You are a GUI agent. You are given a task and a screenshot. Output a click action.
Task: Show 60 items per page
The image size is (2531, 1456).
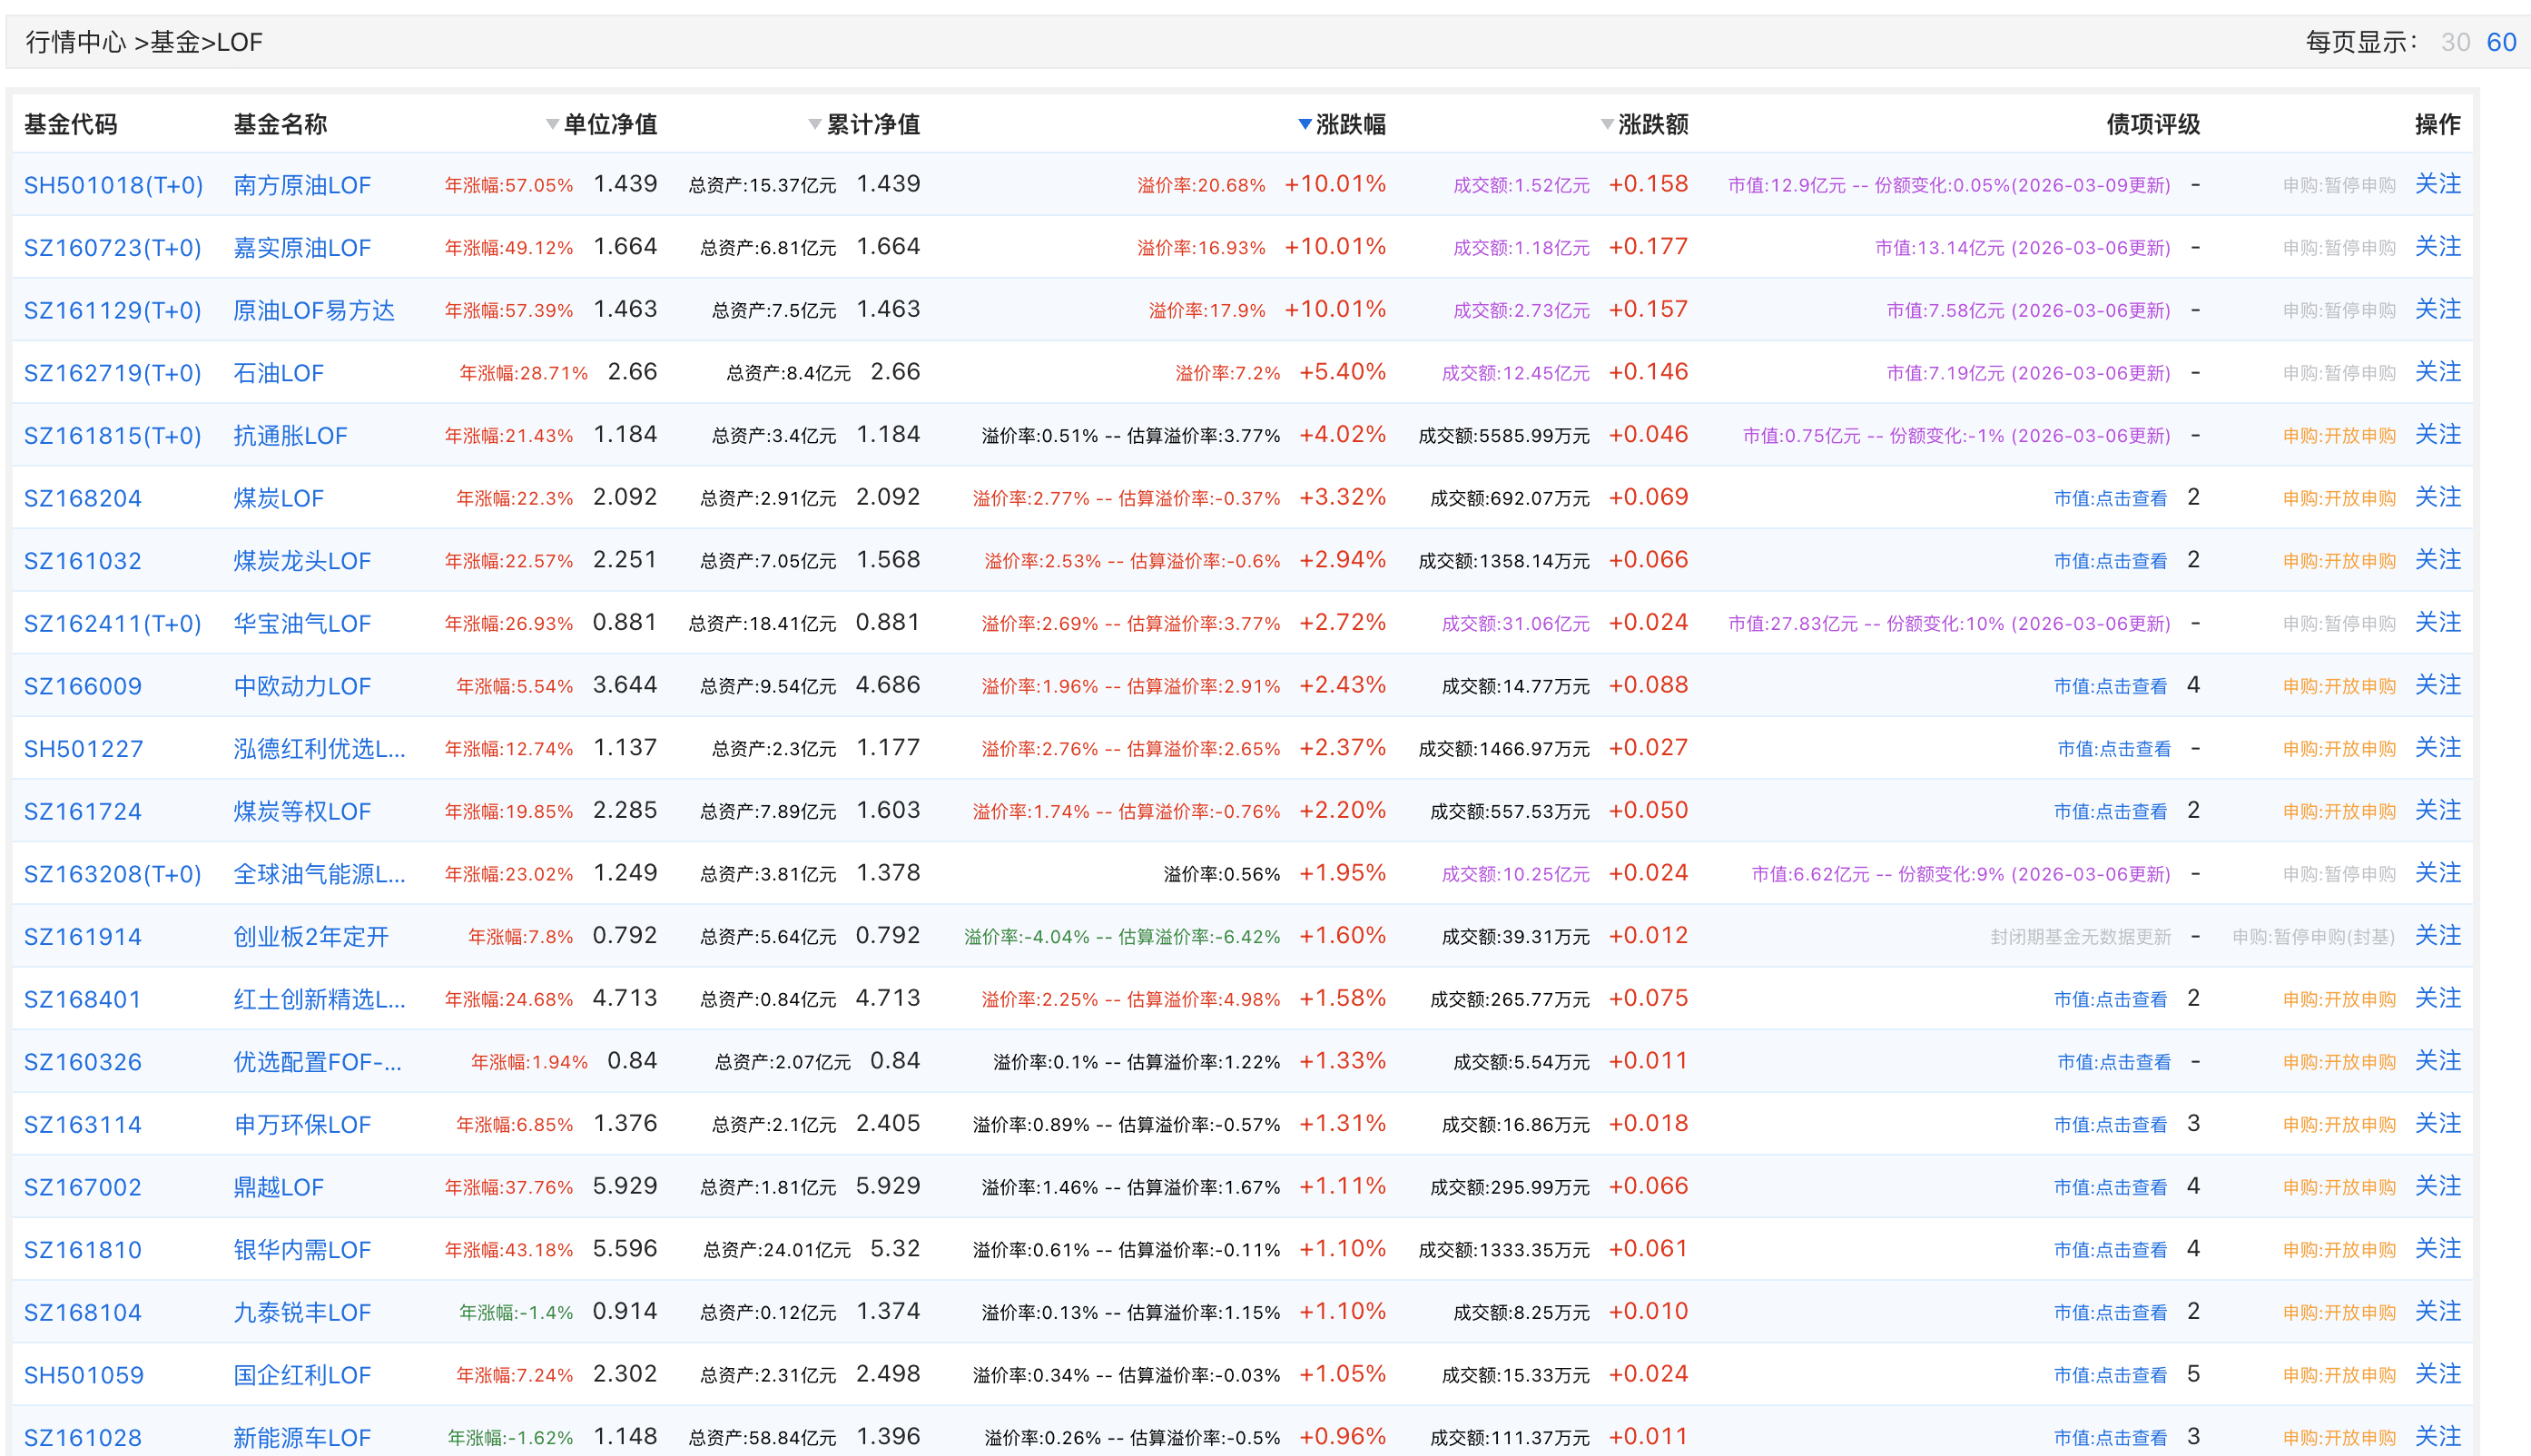[x=2500, y=42]
